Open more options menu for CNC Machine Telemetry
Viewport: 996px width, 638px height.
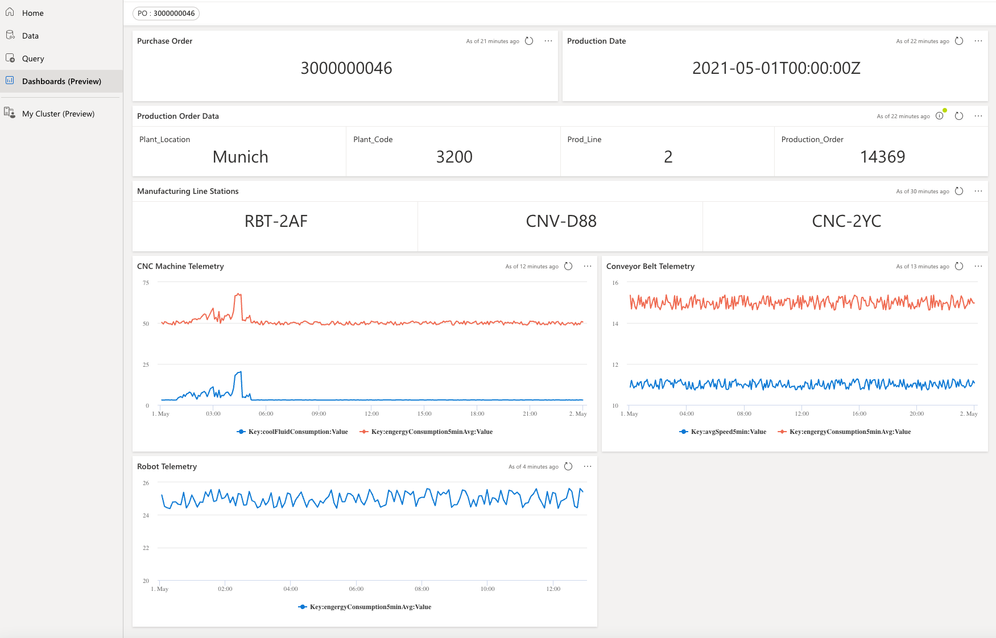(x=588, y=266)
